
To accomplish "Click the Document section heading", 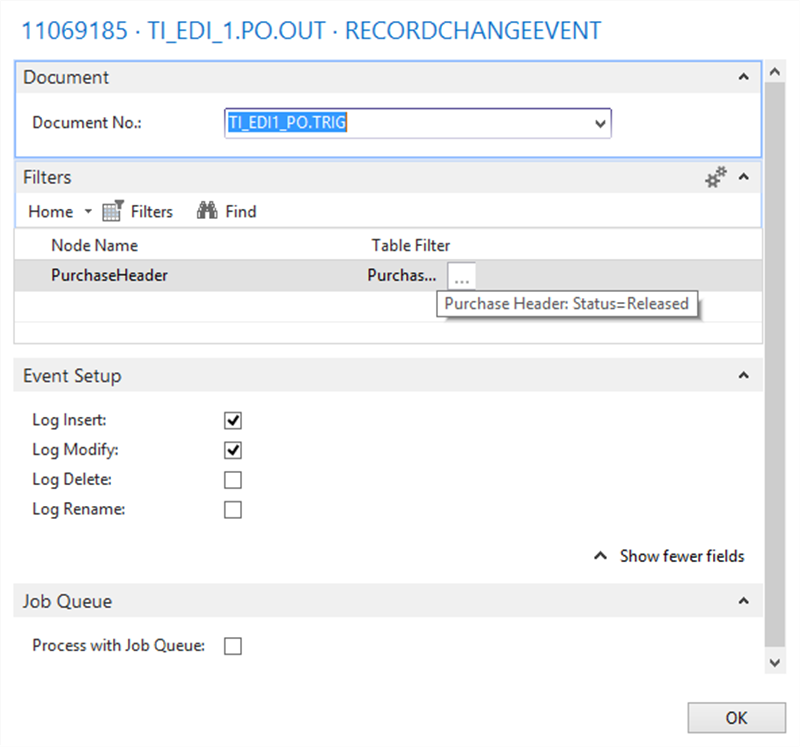I will (66, 78).
